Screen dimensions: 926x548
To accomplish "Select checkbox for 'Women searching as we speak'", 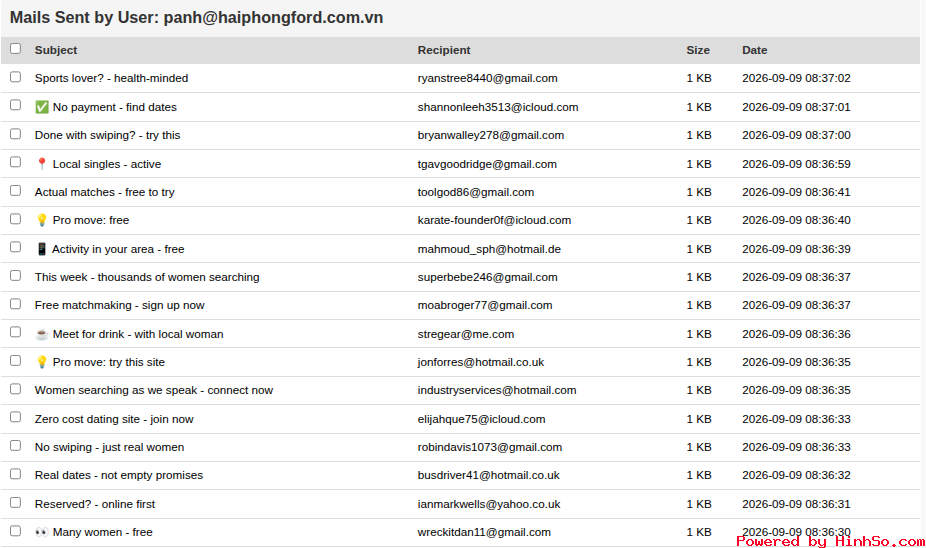I will pos(15,389).
